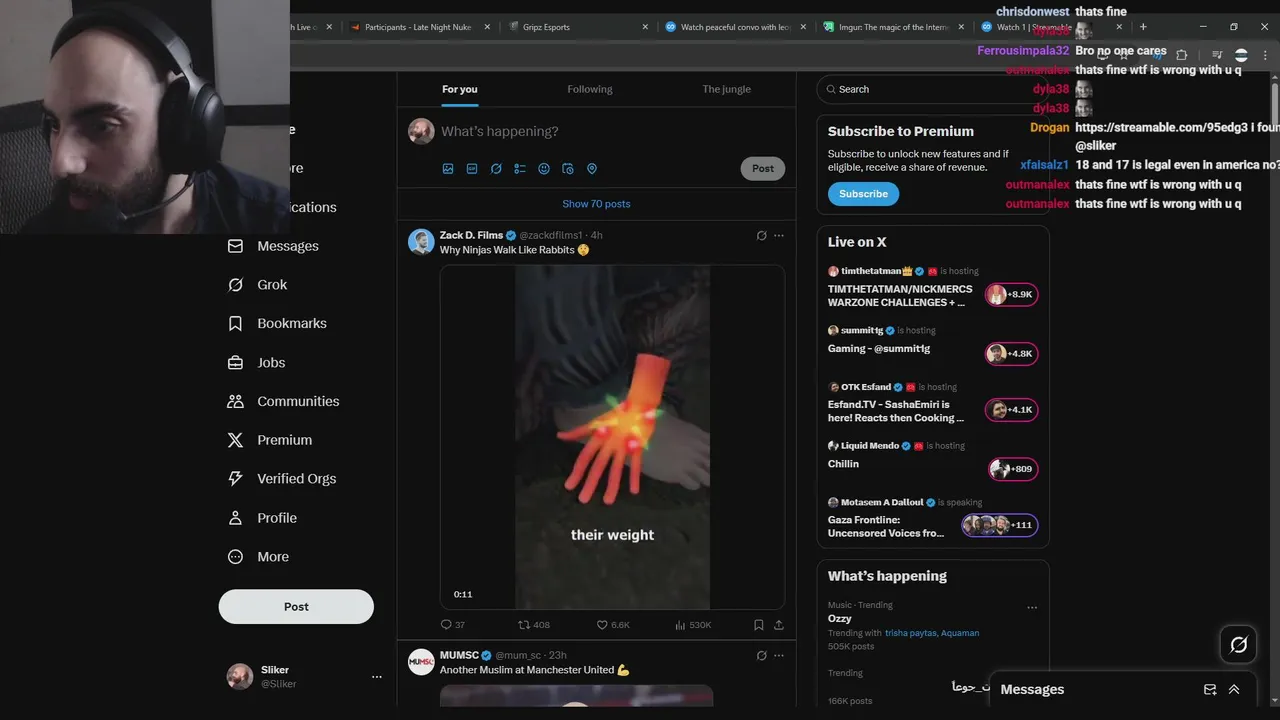
Task: Open Messages in the X sidebar
Action: (273, 246)
